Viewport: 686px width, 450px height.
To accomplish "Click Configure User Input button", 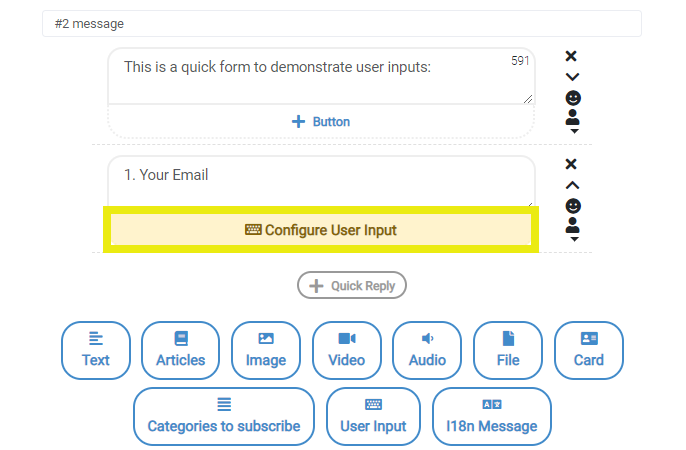I will coord(321,230).
